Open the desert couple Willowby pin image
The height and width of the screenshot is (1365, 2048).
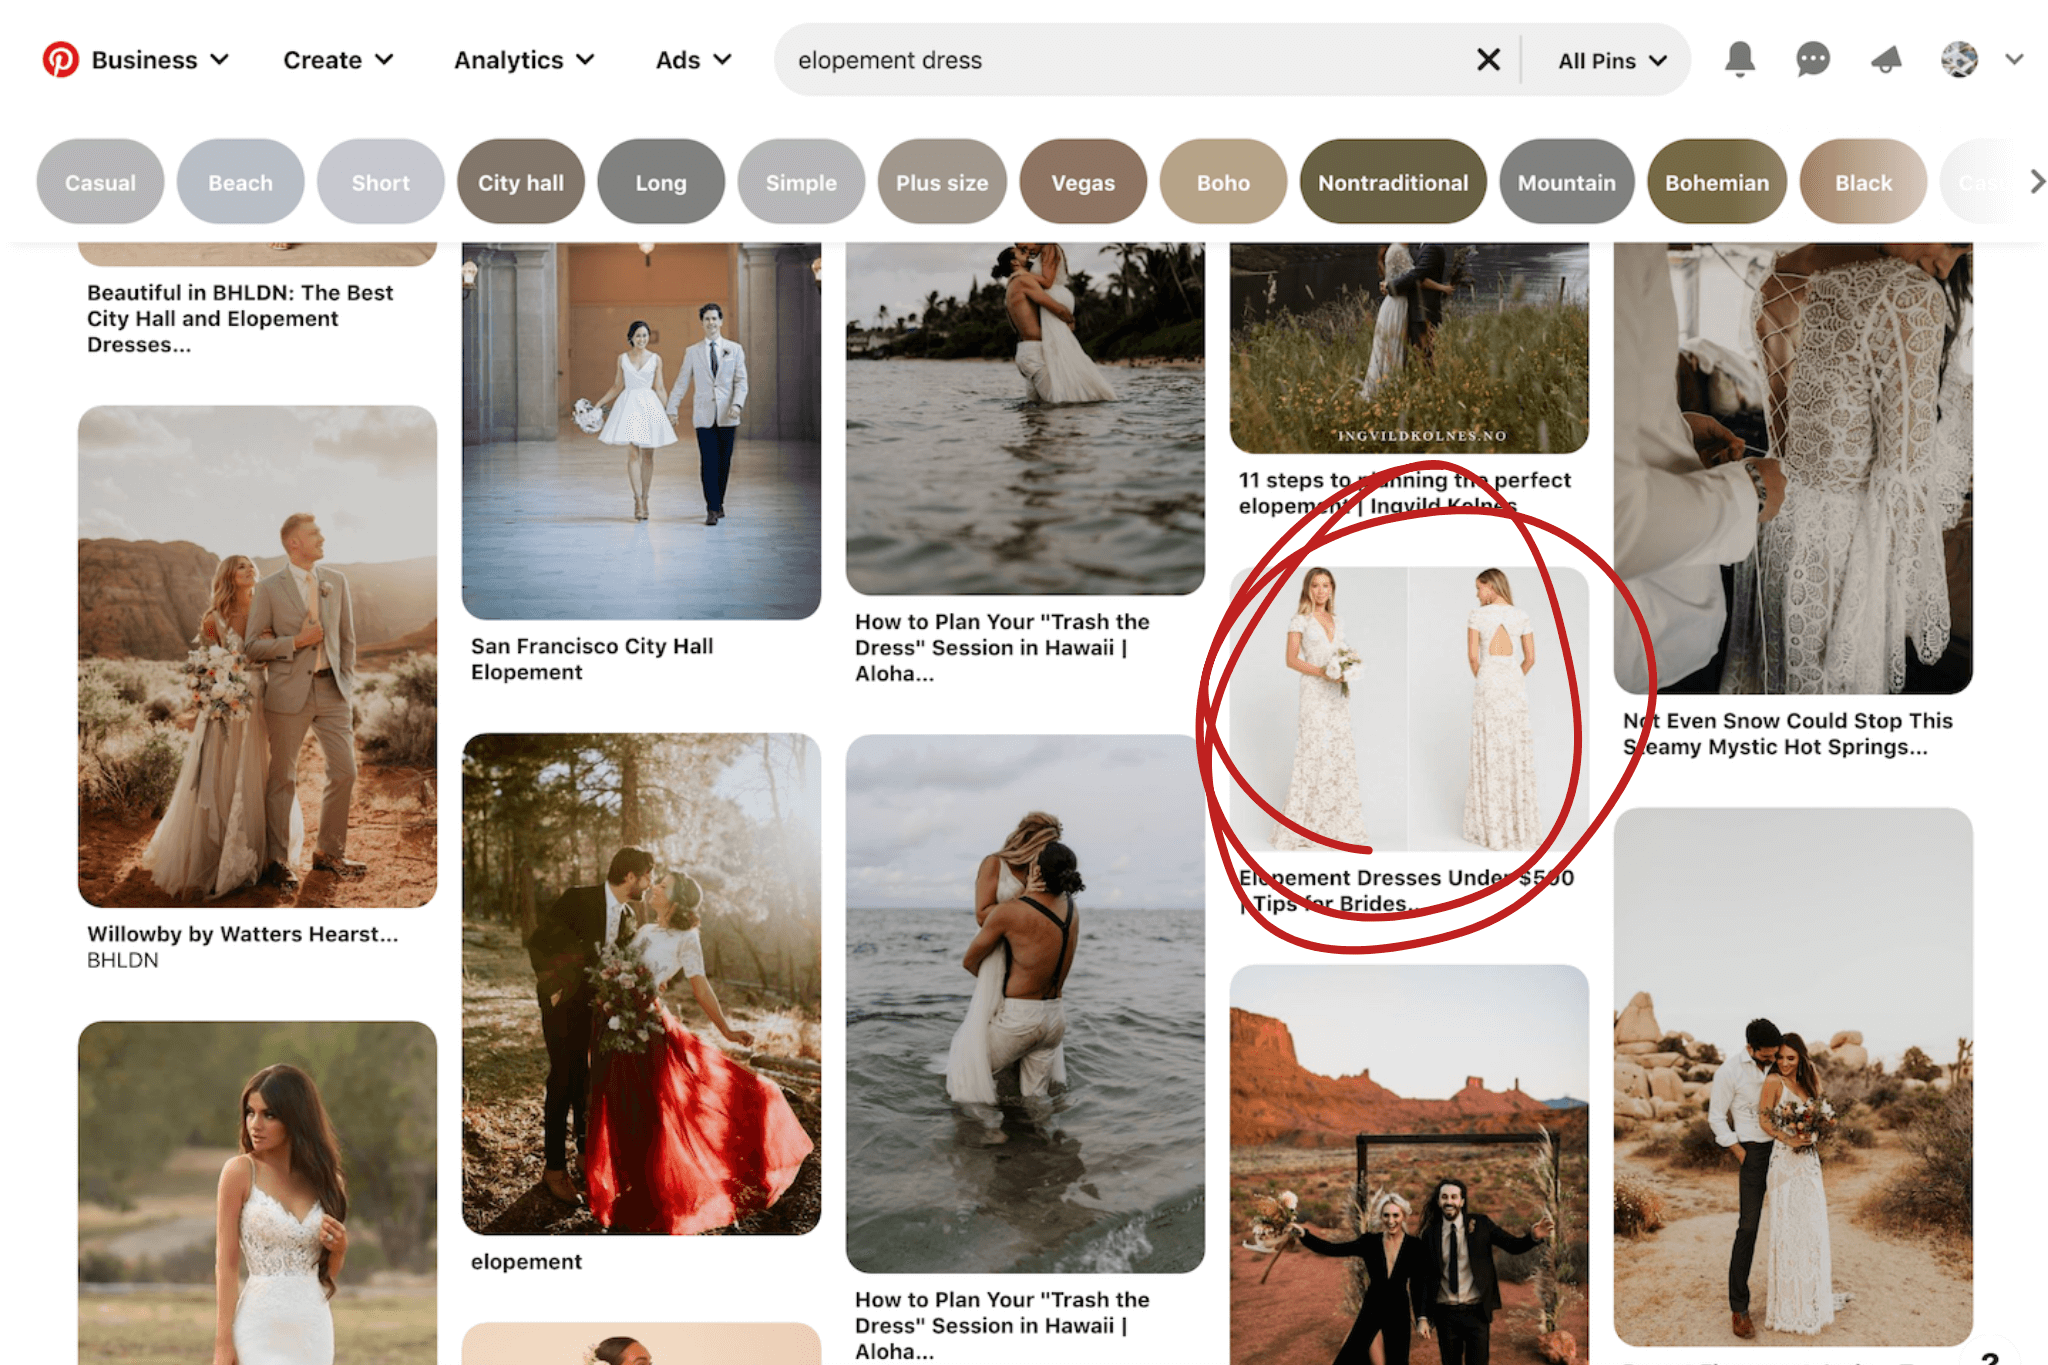pyautogui.click(x=257, y=656)
